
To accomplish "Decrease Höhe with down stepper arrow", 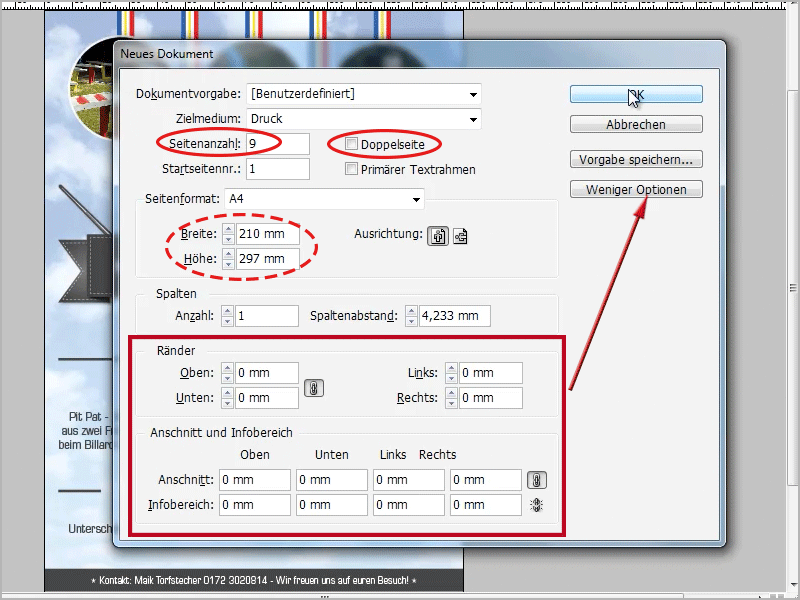I will [x=228, y=264].
